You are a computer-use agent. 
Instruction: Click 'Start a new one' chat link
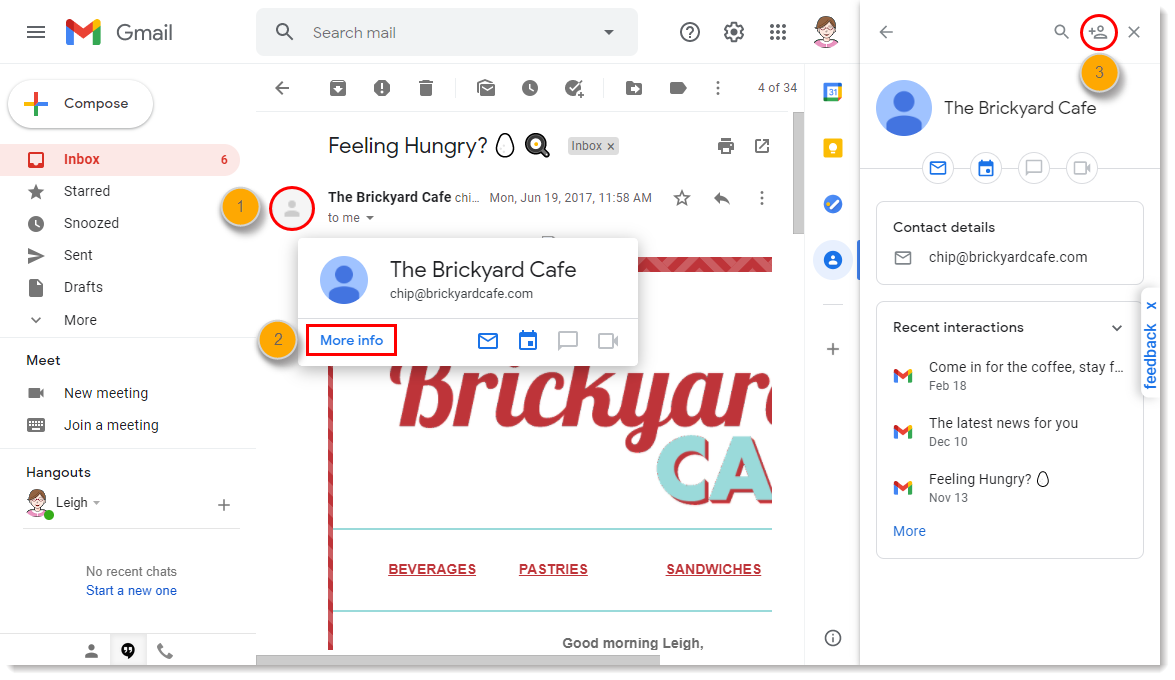tap(131, 591)
